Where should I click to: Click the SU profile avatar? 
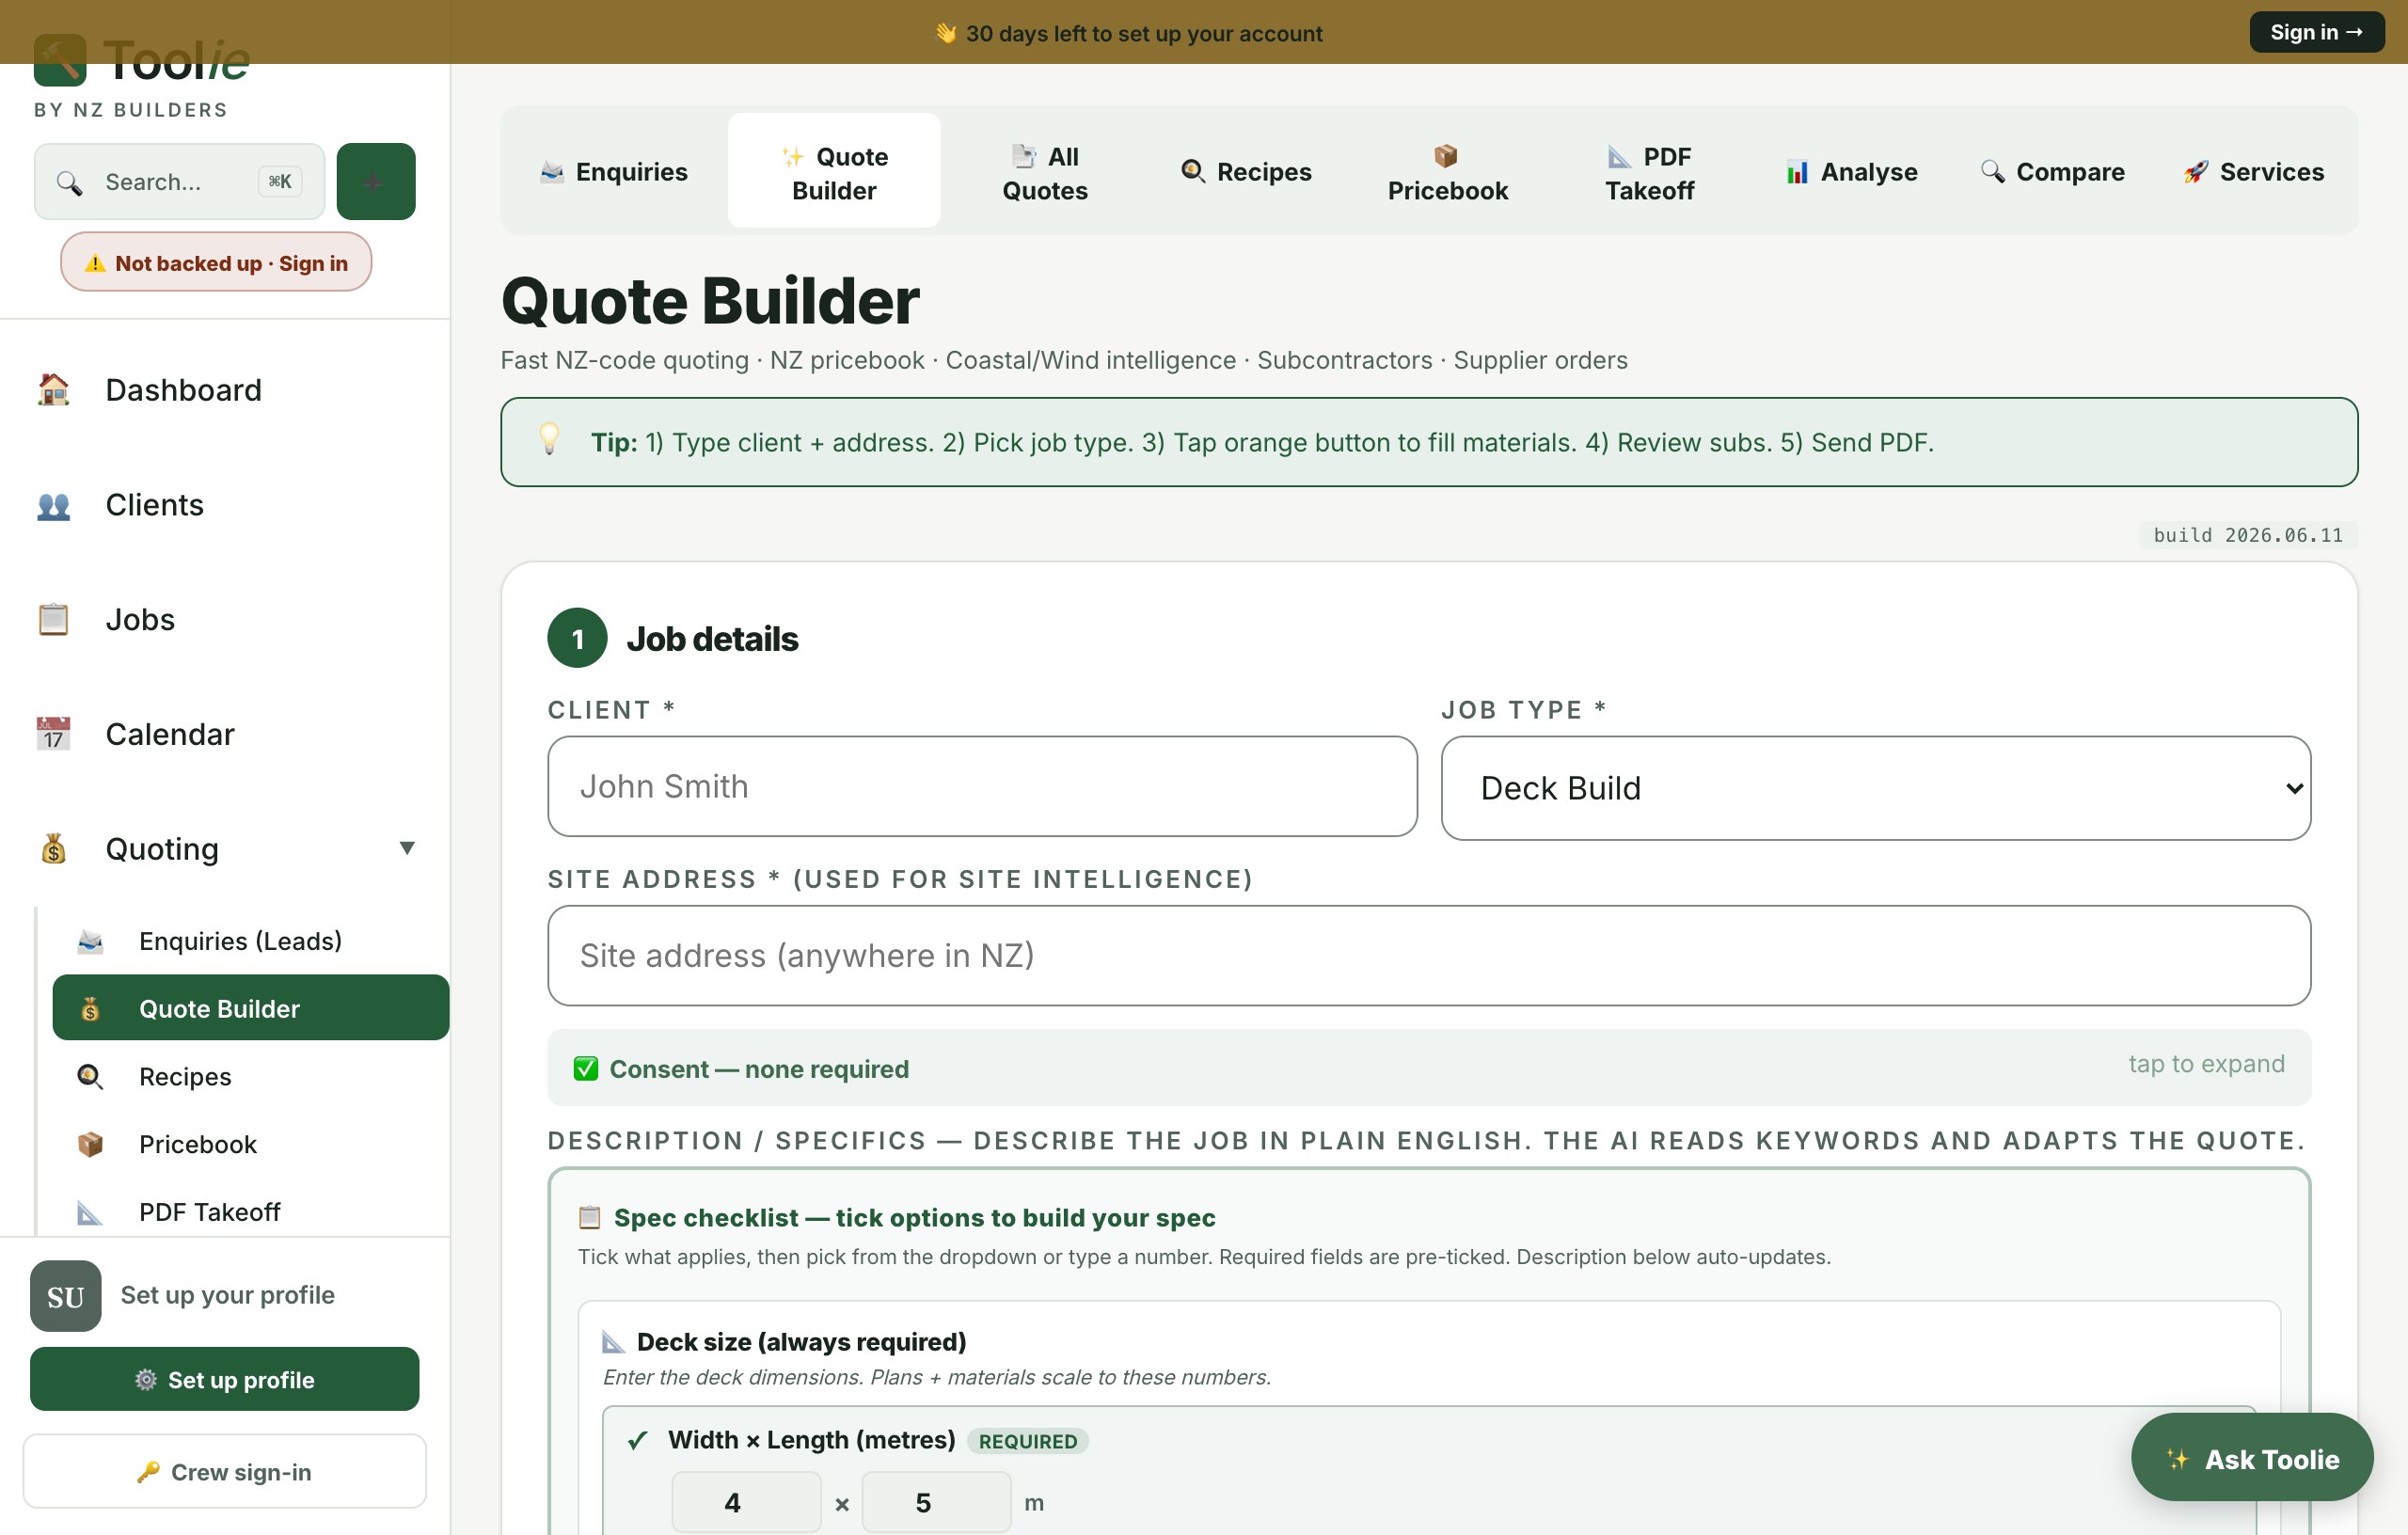[65, 1295]
